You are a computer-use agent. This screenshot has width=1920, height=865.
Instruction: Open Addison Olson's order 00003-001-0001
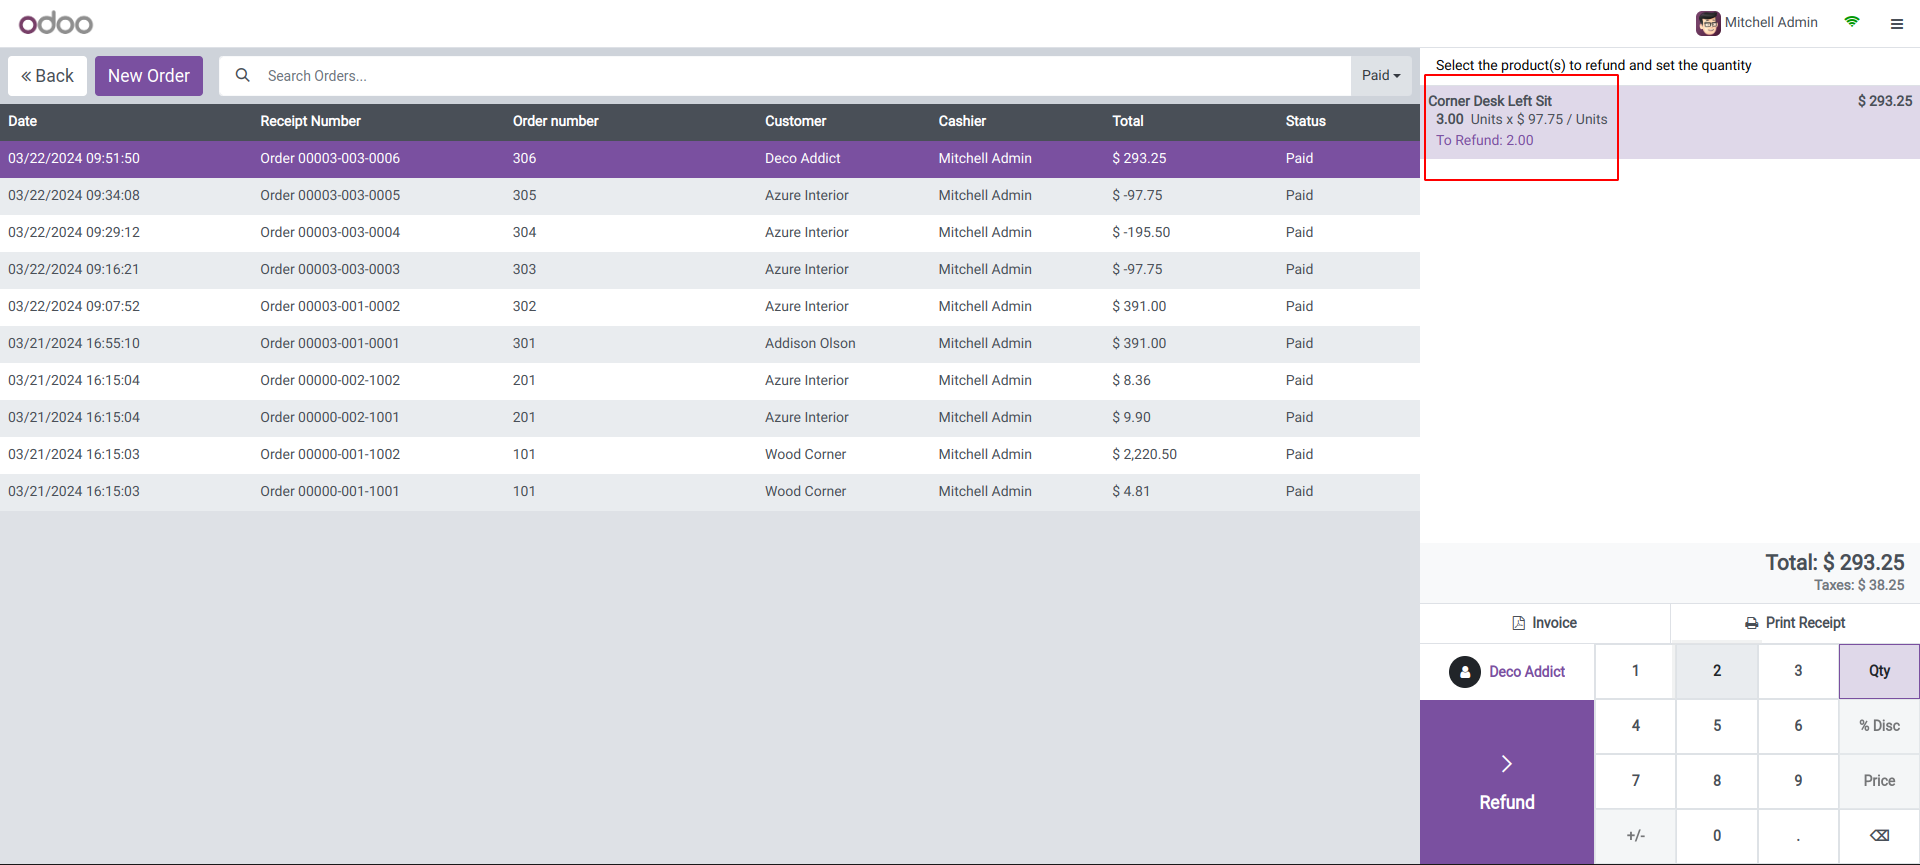tap(710, 344)
